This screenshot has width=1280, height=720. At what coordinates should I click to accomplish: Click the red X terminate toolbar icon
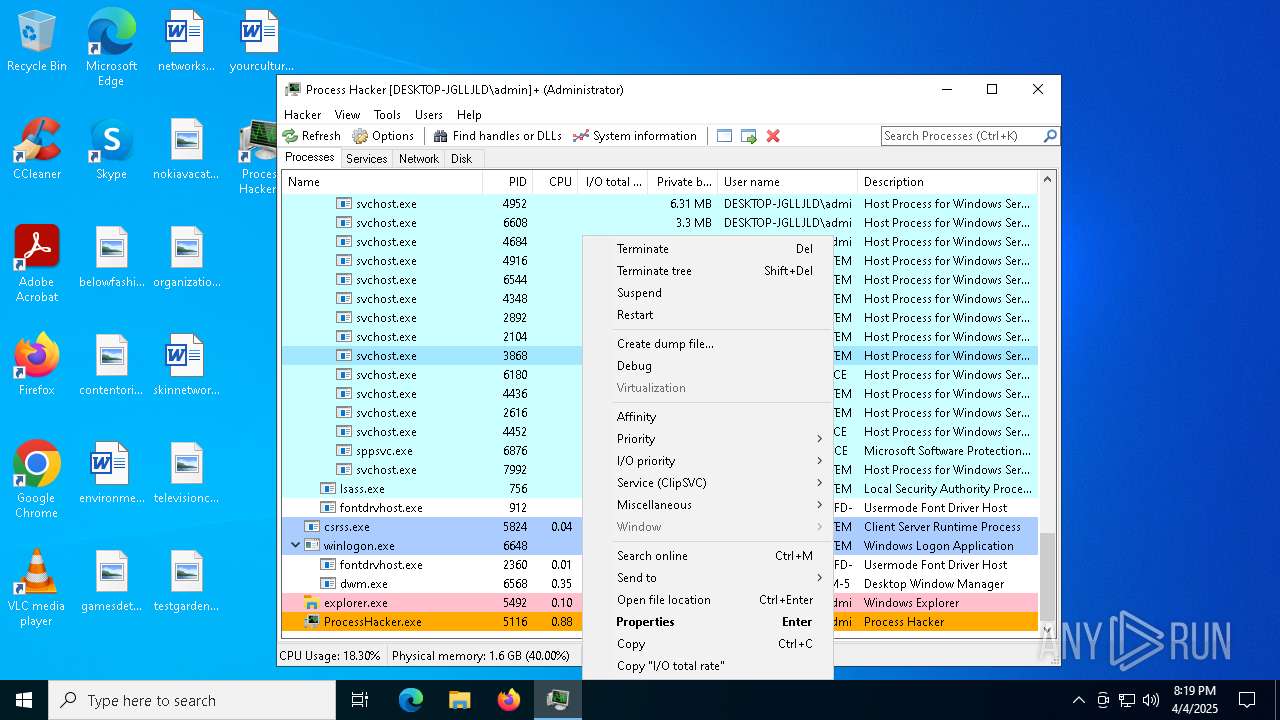point(773,136)
